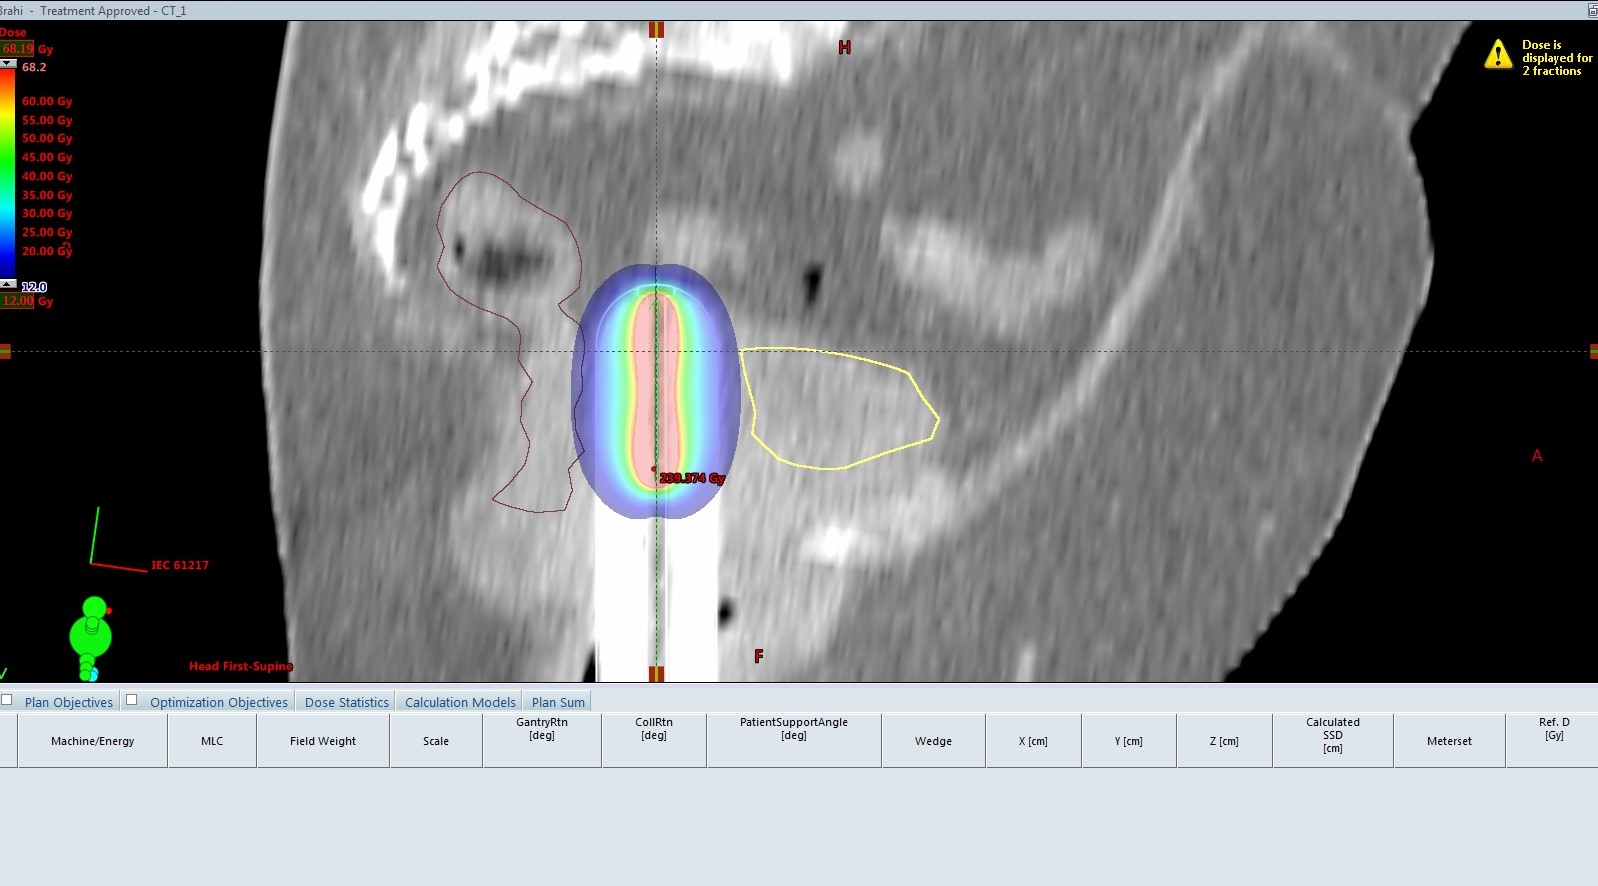The width and height of the screenshot is (1598, 886).
Task: Click the yellow dose warning triangle icon
Action: coord(1498,55)
